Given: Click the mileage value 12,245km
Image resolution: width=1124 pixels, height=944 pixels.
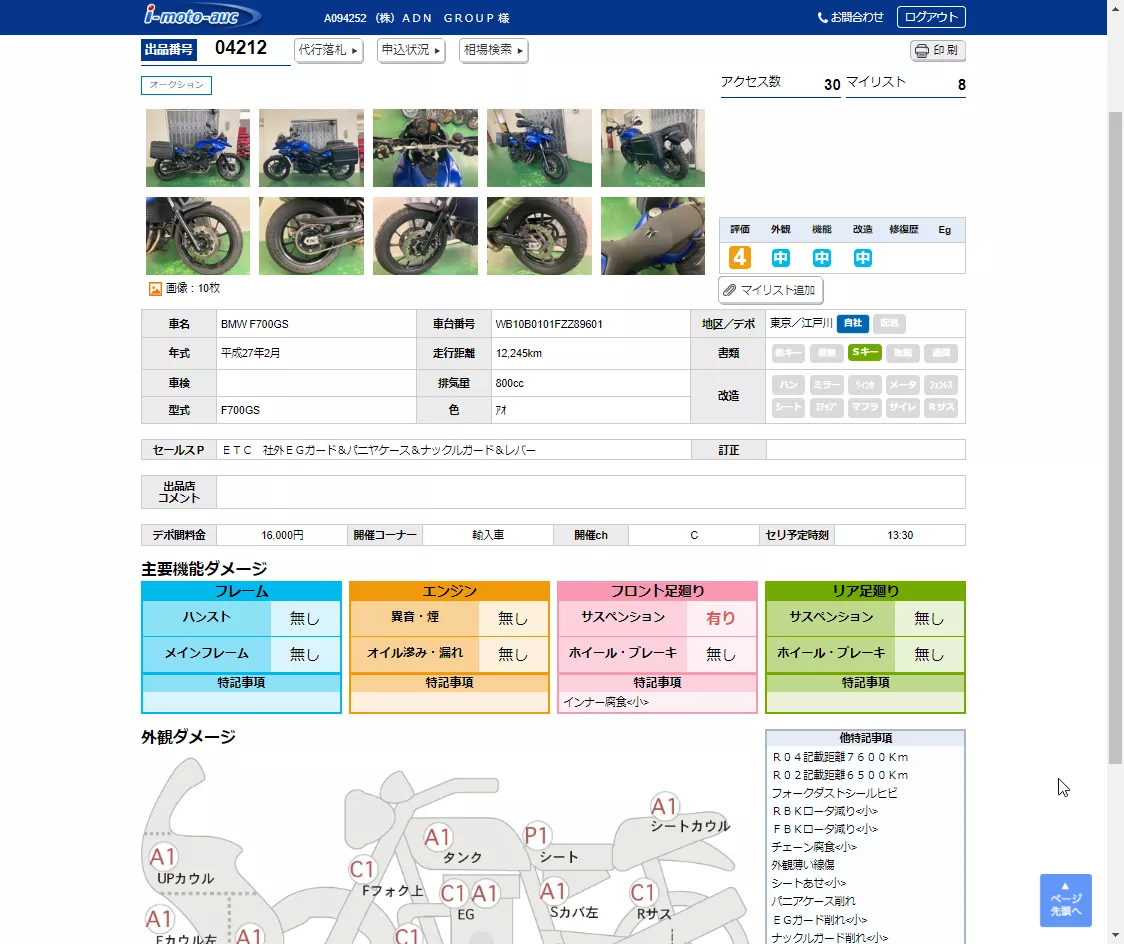Looking at the screenshot, I should (518, 353).
